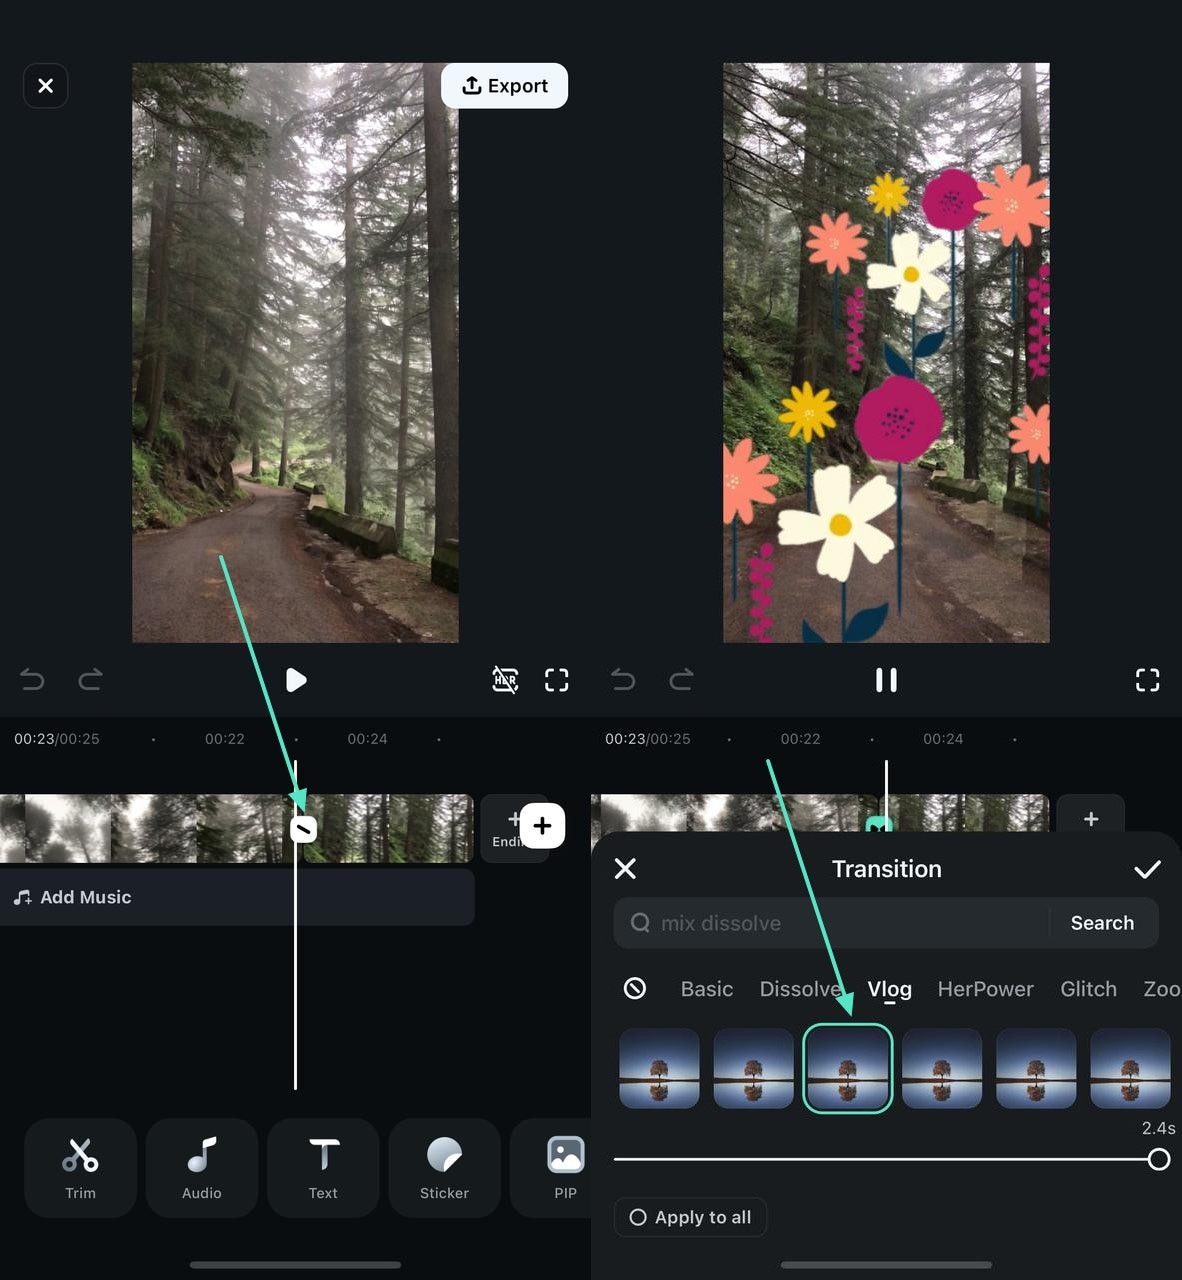1182x1280 pixels.
Task: Click the transition duration slider handle
Action: pos(1159,1159)
